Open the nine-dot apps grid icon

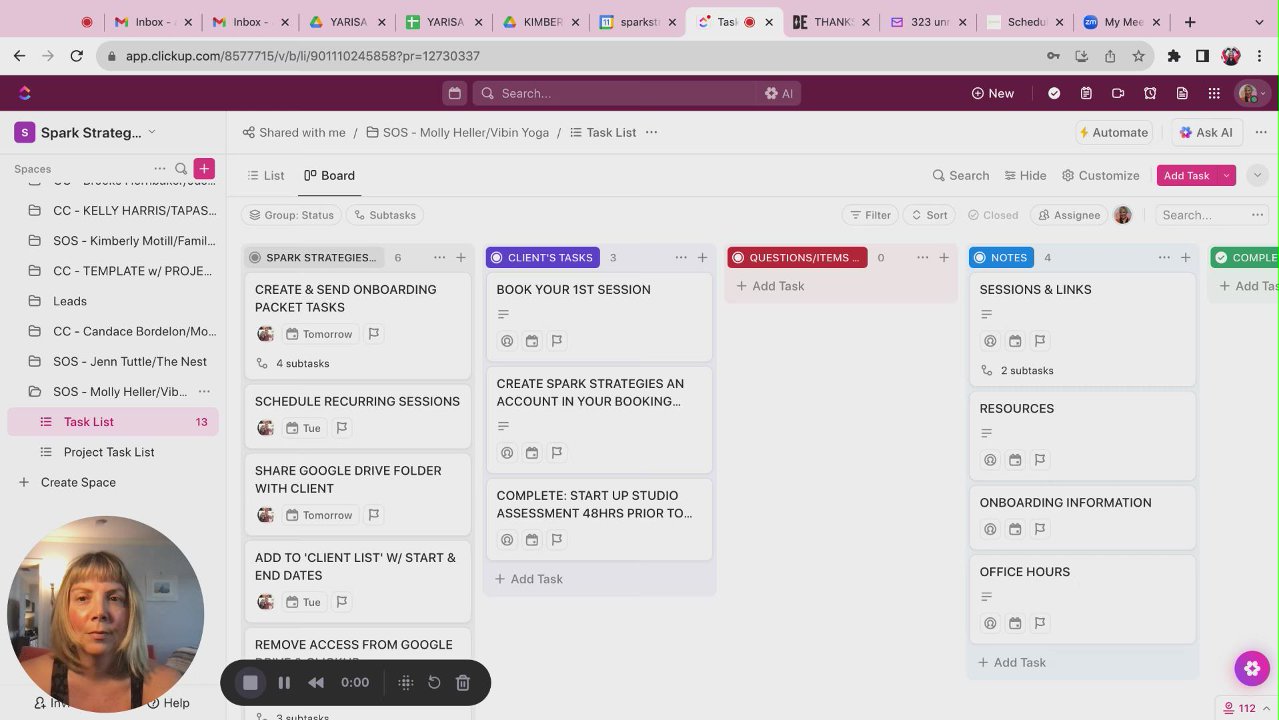pyautogui.click(x=1214, y=93)
